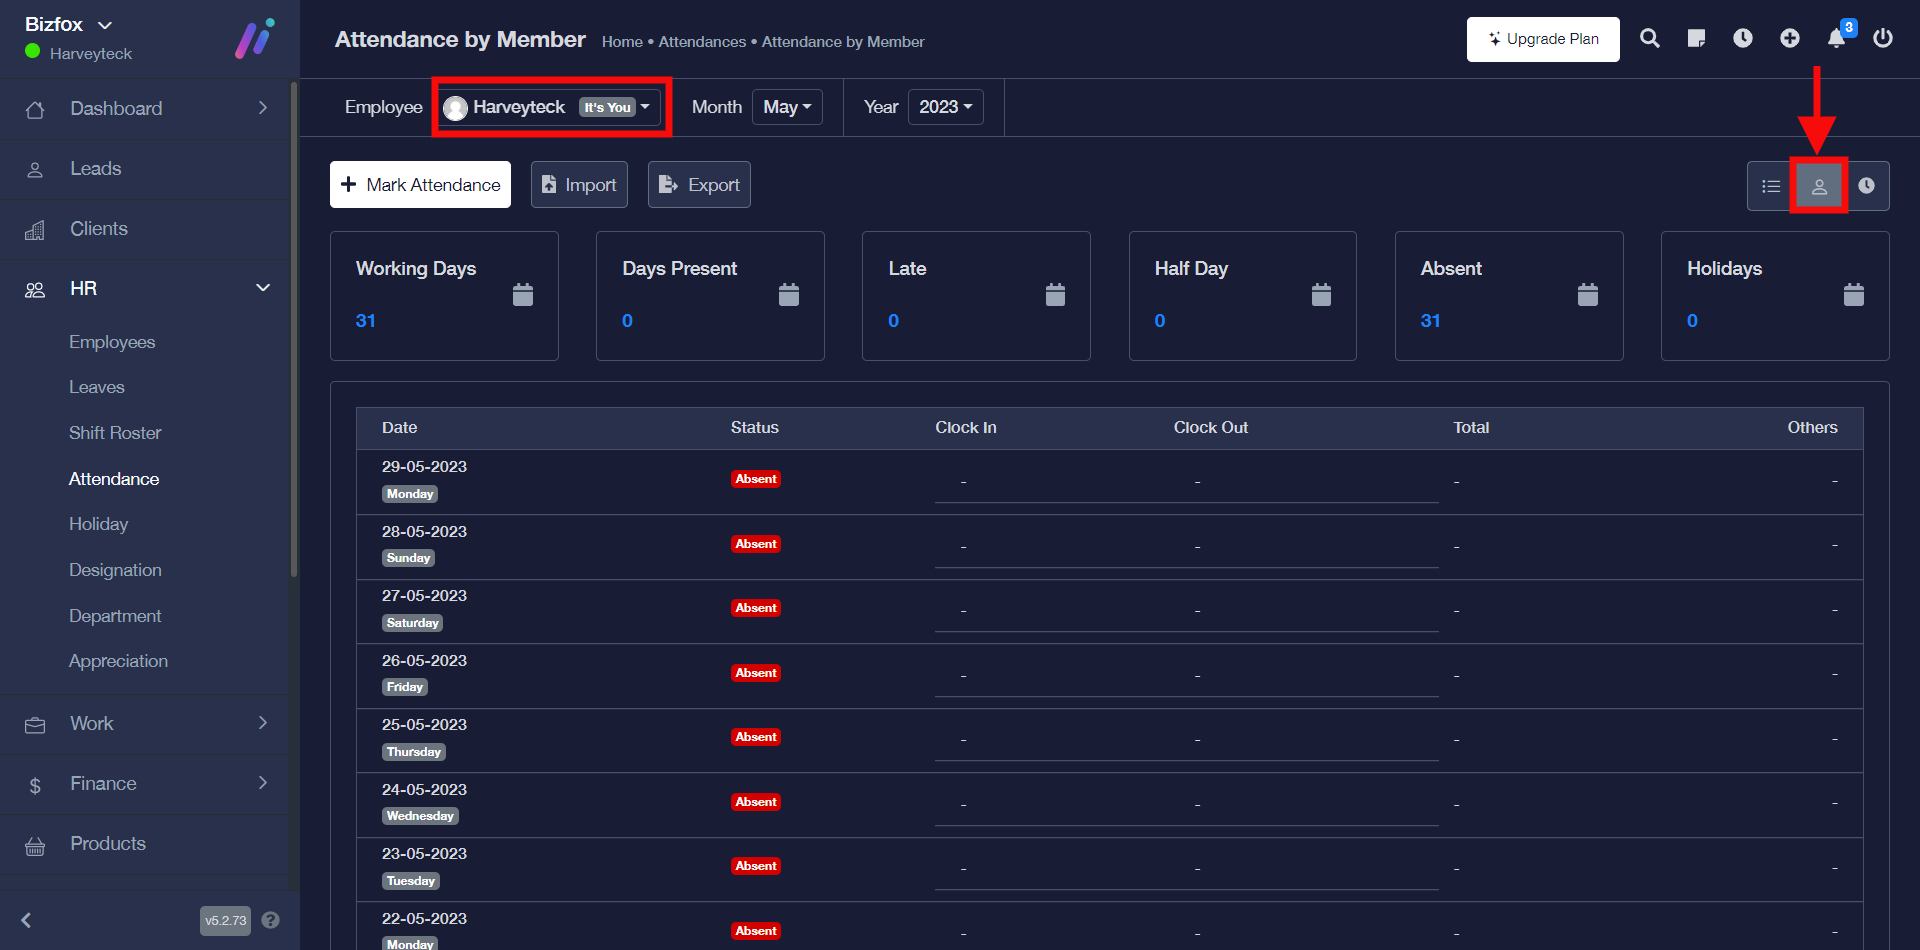Switch to attendance list summary view
This screenshot has height=950, width=1920.
pyautogui.click(x=1771, y=186)
